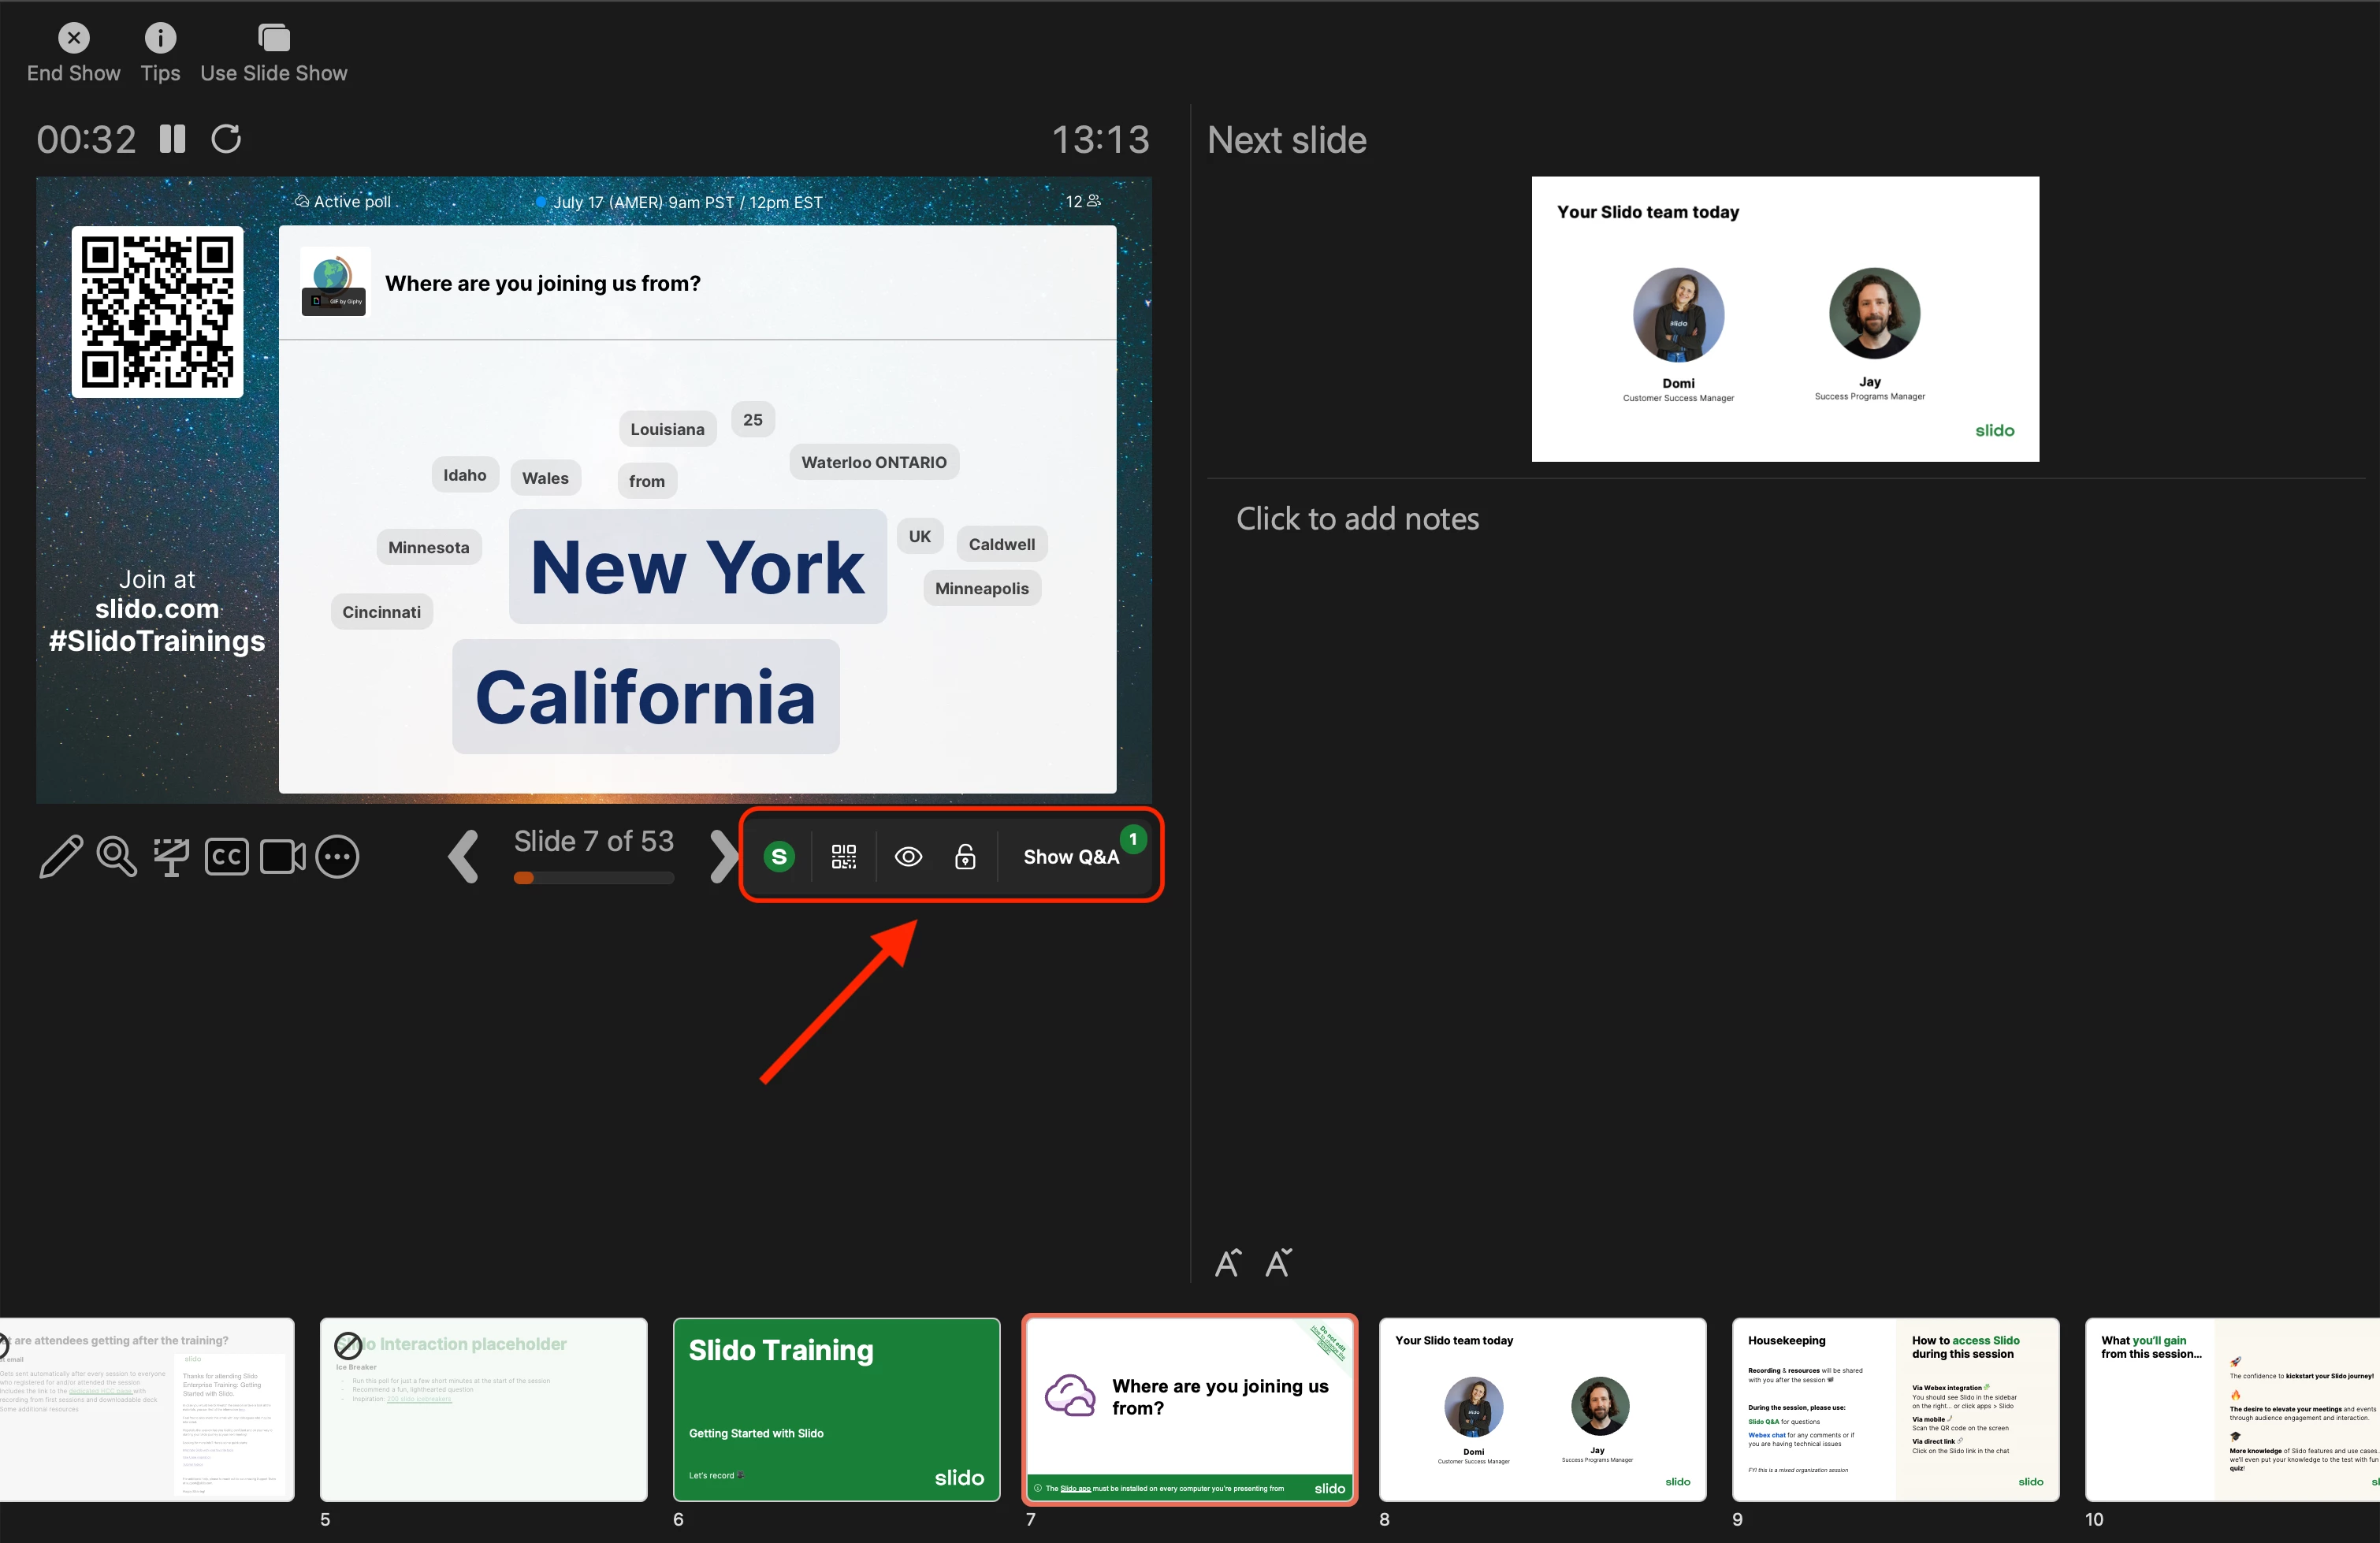
Task: Click the Louisiana word bubble
Action: [667, 429]
